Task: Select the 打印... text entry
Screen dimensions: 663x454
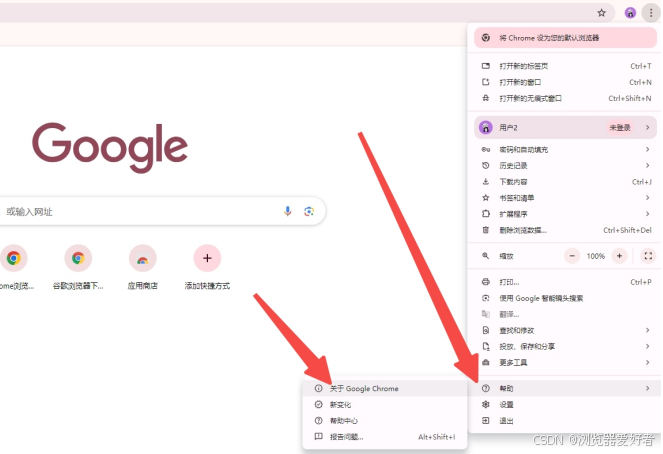Action: [509, 282]
